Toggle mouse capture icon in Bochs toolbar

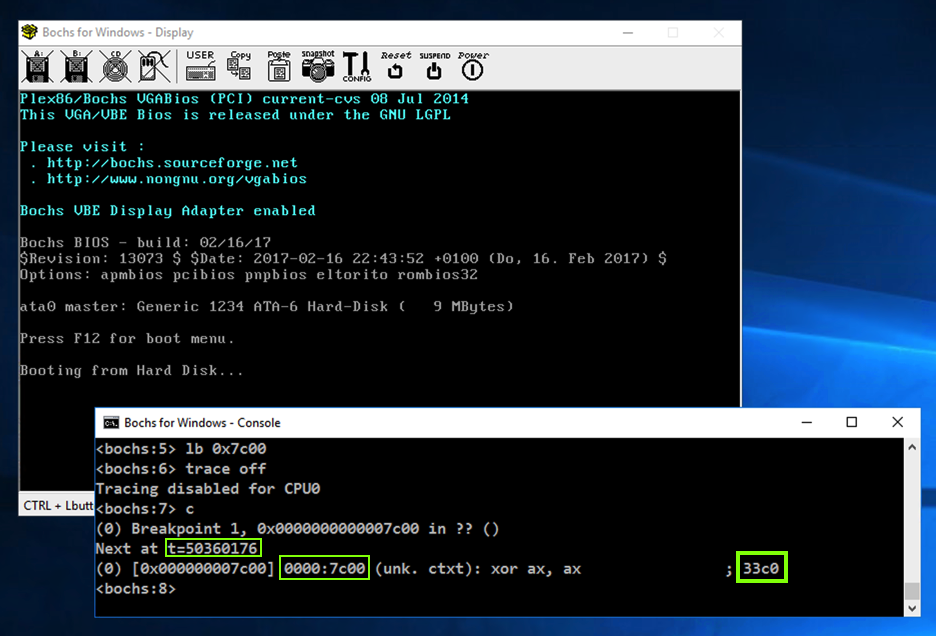tap(154, 66)
